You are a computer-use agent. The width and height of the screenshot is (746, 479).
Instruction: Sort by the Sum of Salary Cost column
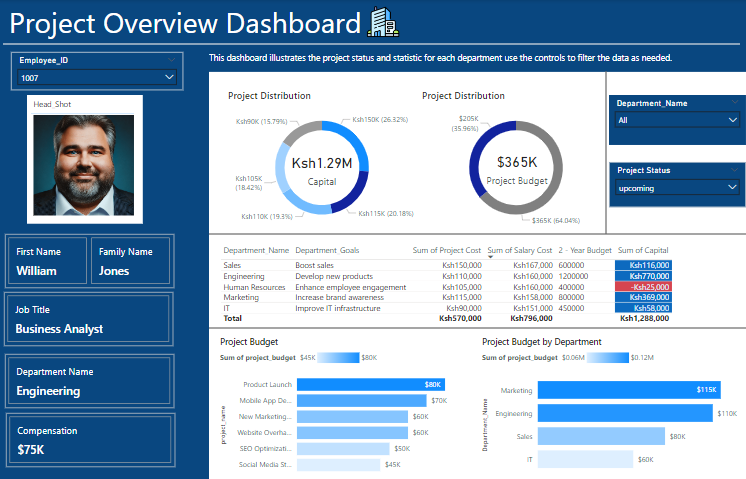click(x=520, y=250)
